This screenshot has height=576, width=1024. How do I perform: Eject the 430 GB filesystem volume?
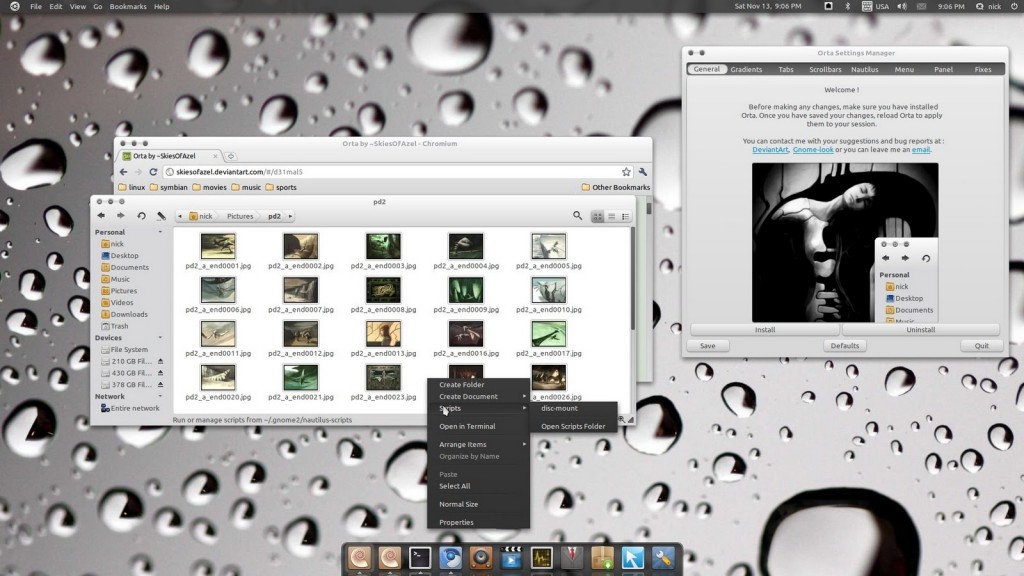pos(160,373)
